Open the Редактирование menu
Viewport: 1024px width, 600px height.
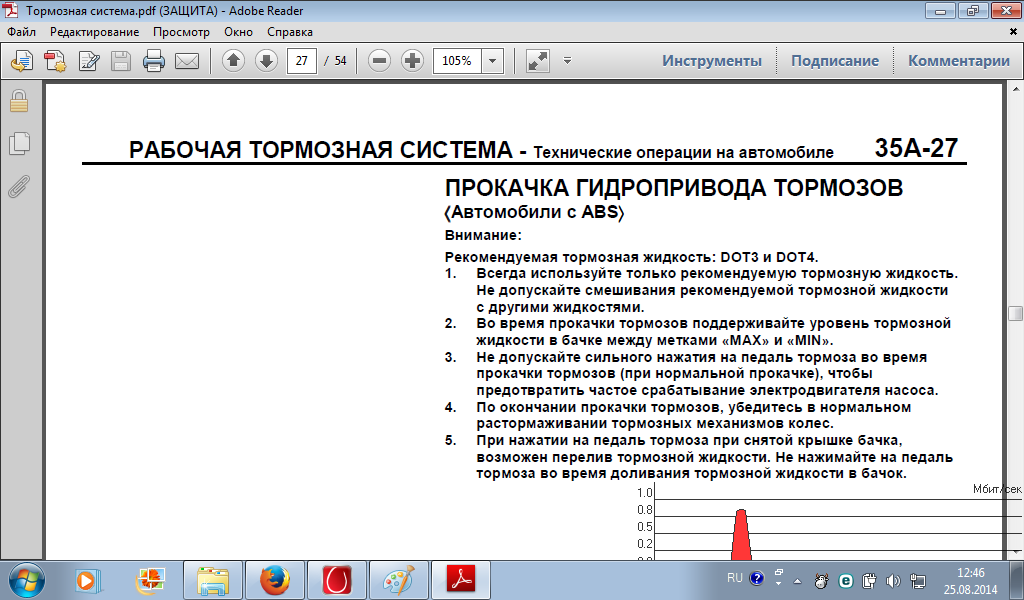coord(93,32)
